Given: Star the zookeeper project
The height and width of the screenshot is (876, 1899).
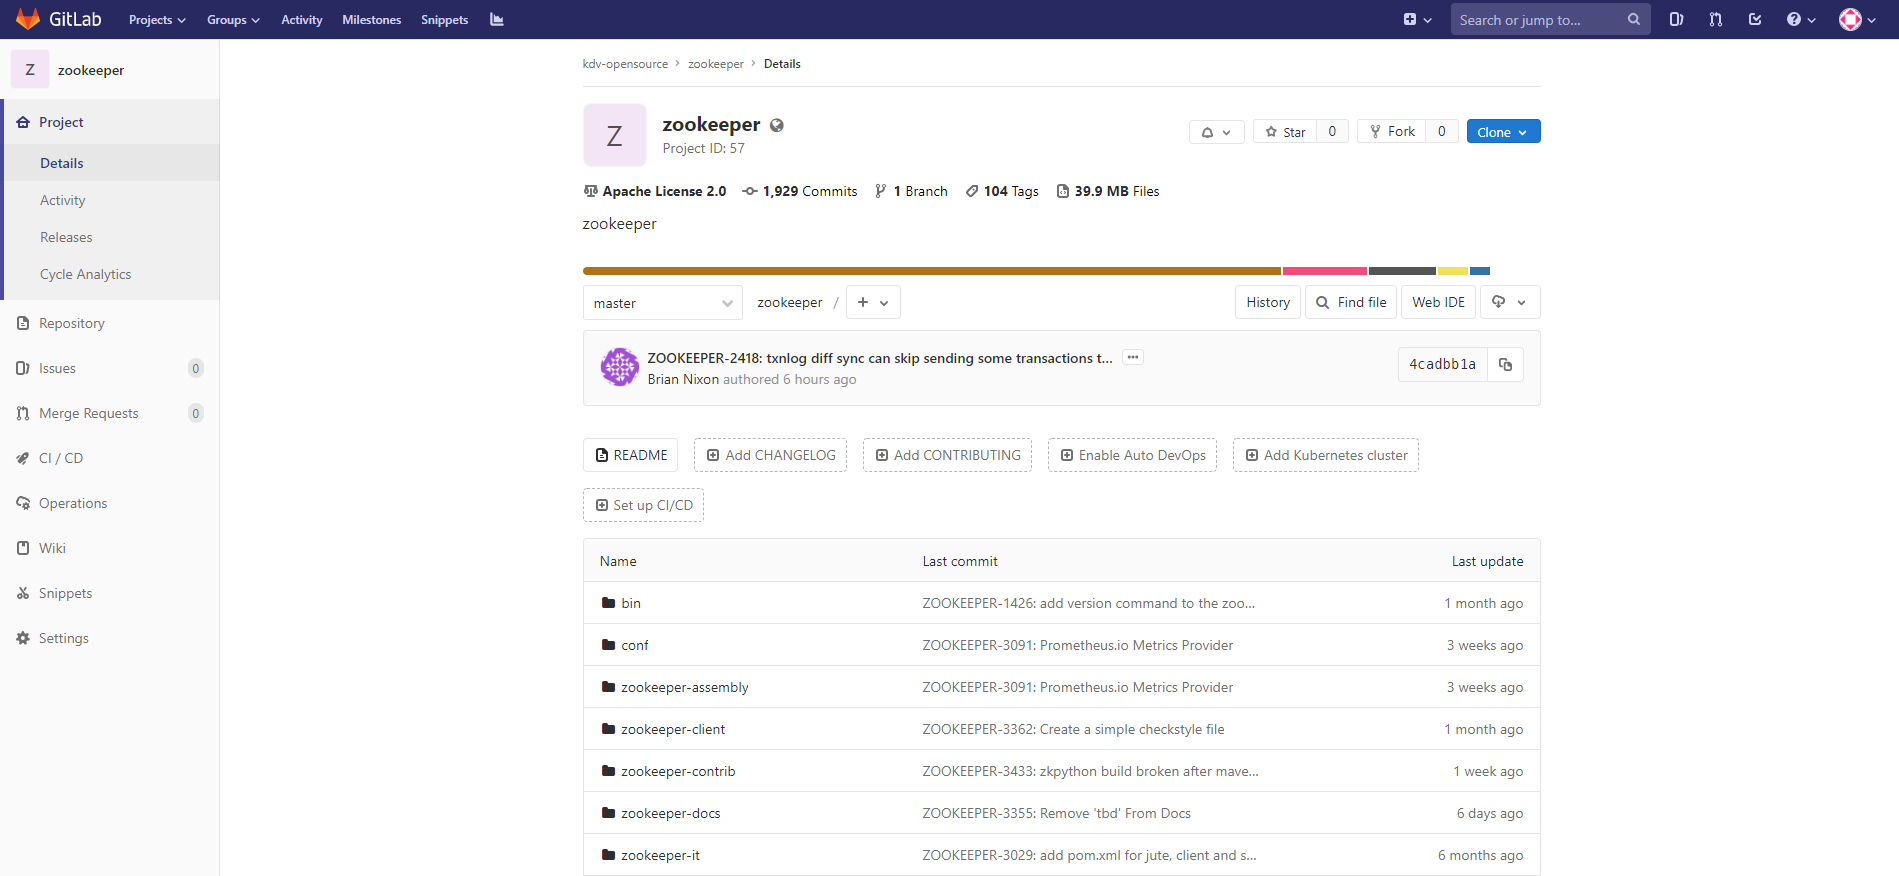Looking at the screenshot, I should click(x=1285, y=132).
